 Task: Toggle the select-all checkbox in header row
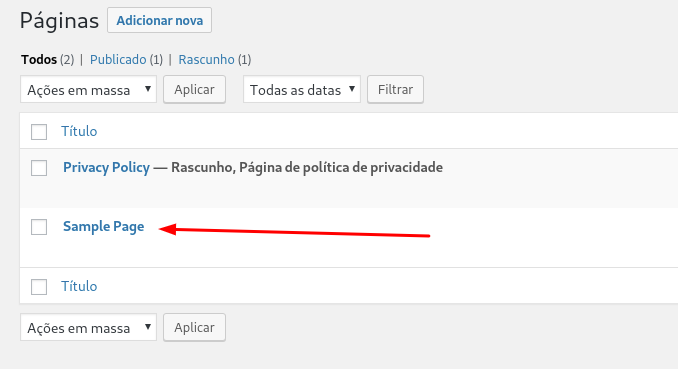tap(39, 132)
